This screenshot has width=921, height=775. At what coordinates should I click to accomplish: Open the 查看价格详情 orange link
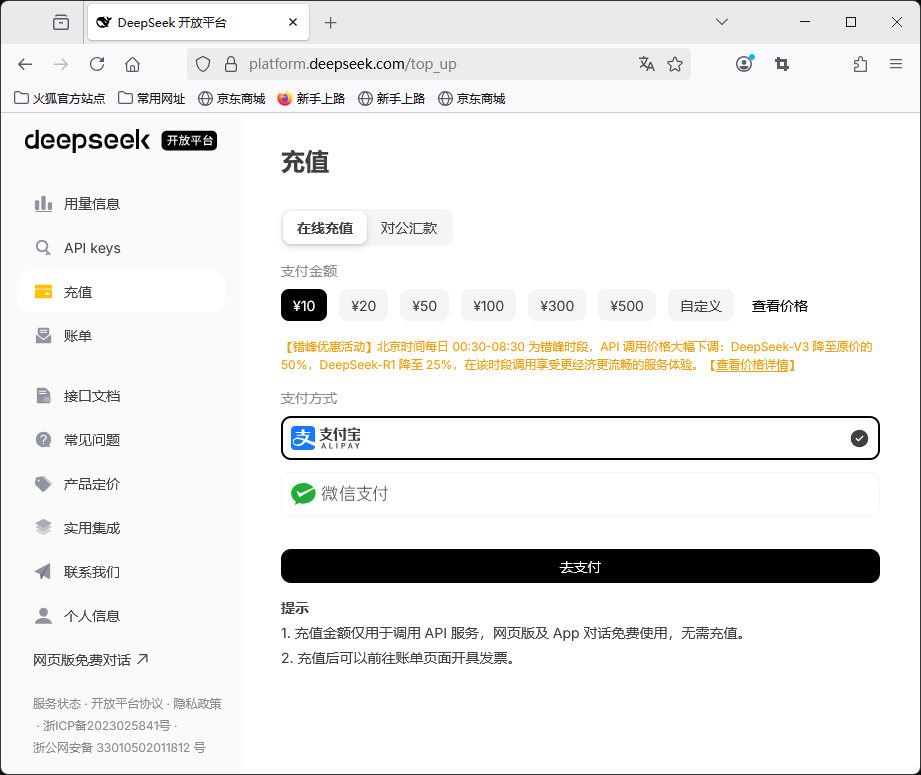click(752, 365)
